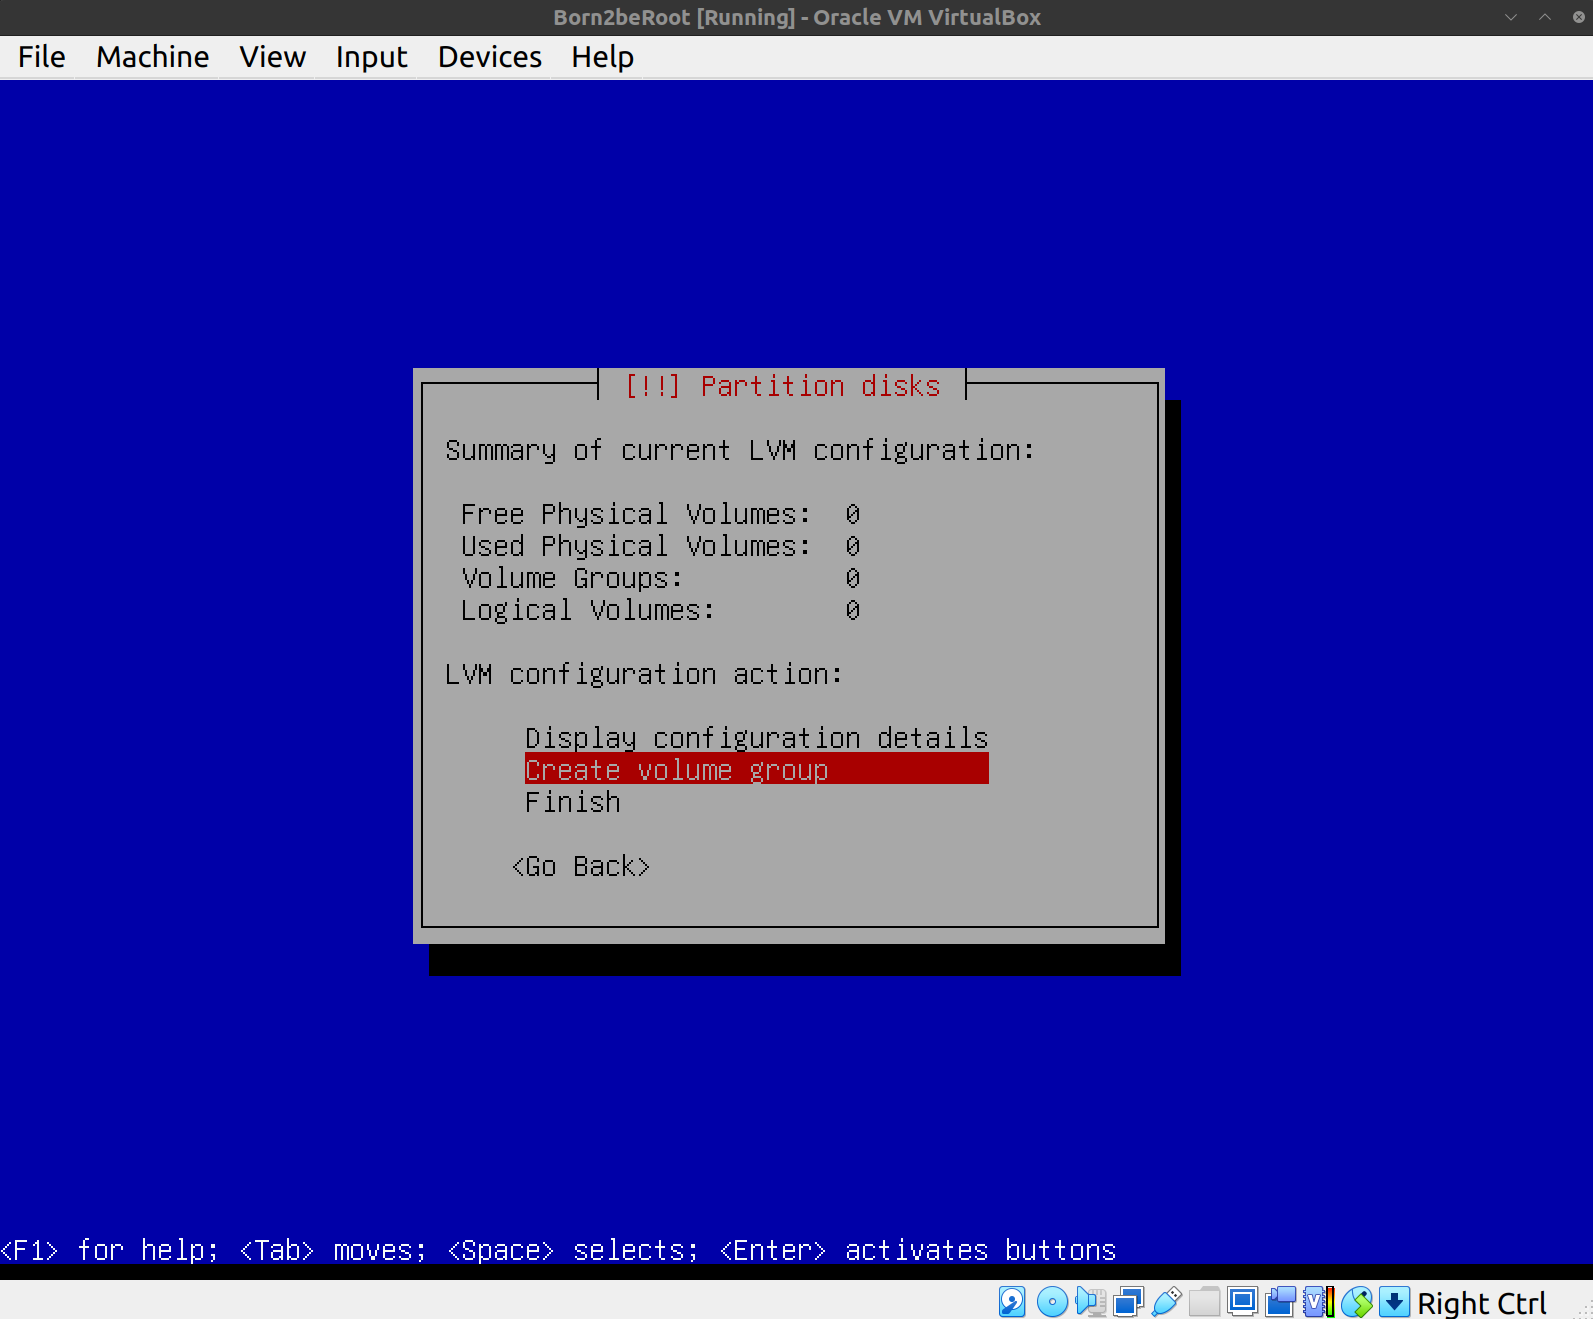Click the network adapters status icon
The width and height of the screenshot is (1593, 1319).
point(1128,1302)
